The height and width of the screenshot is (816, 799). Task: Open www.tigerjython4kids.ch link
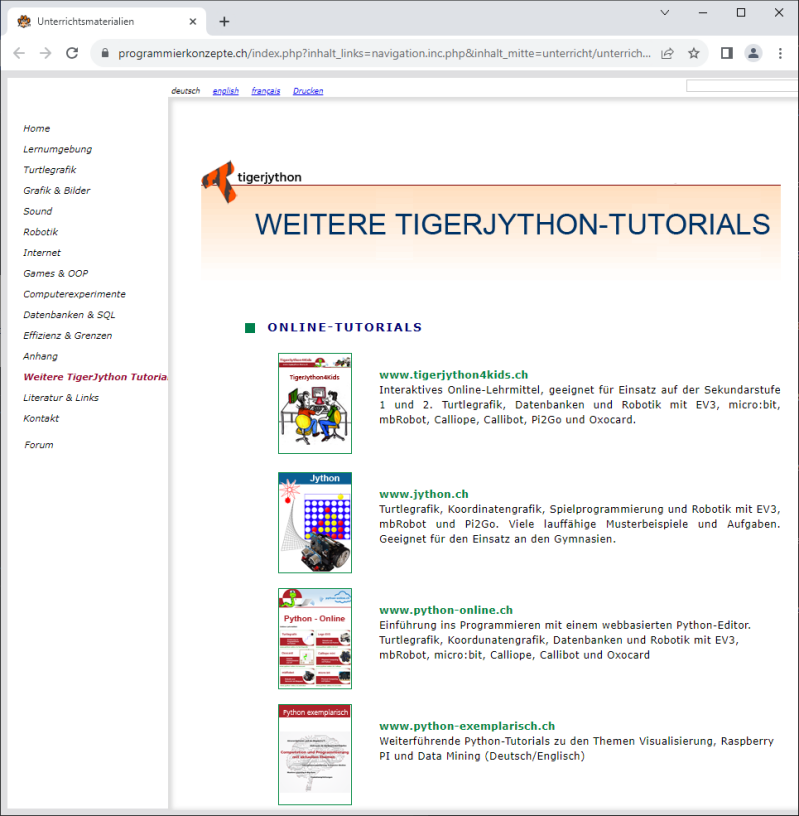click(453, 375)
